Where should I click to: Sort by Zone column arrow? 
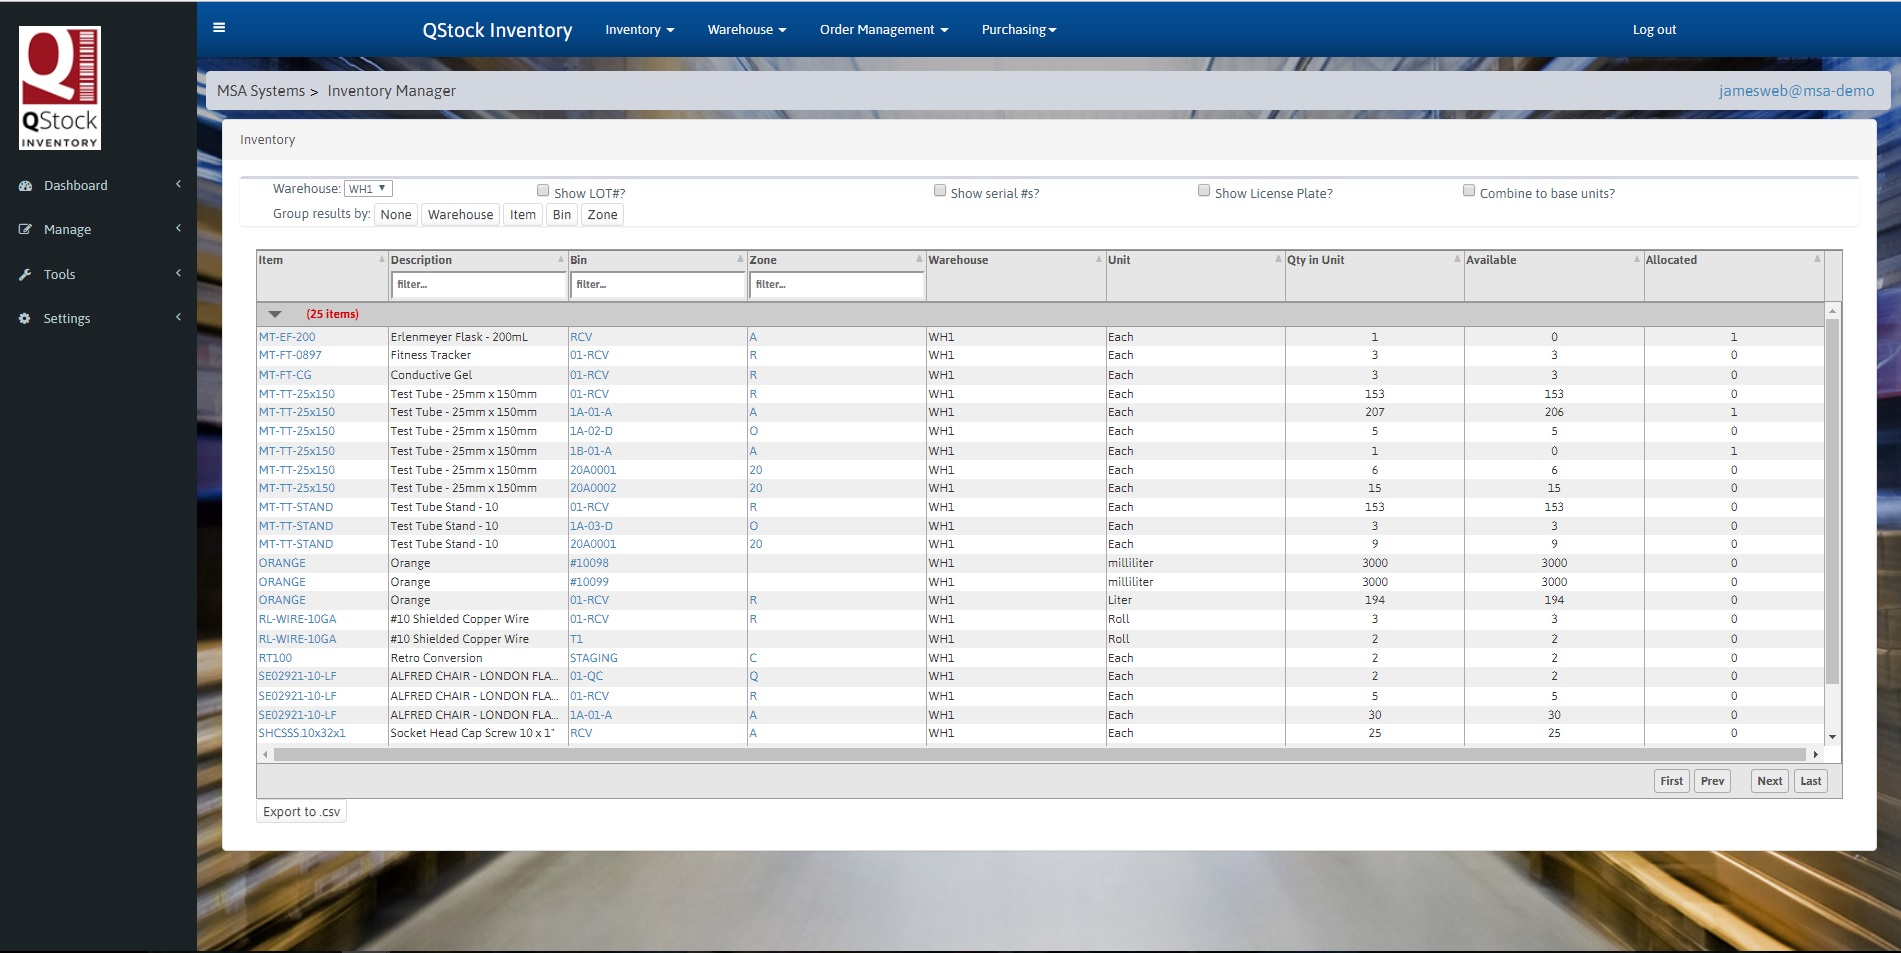coord(919,260)
